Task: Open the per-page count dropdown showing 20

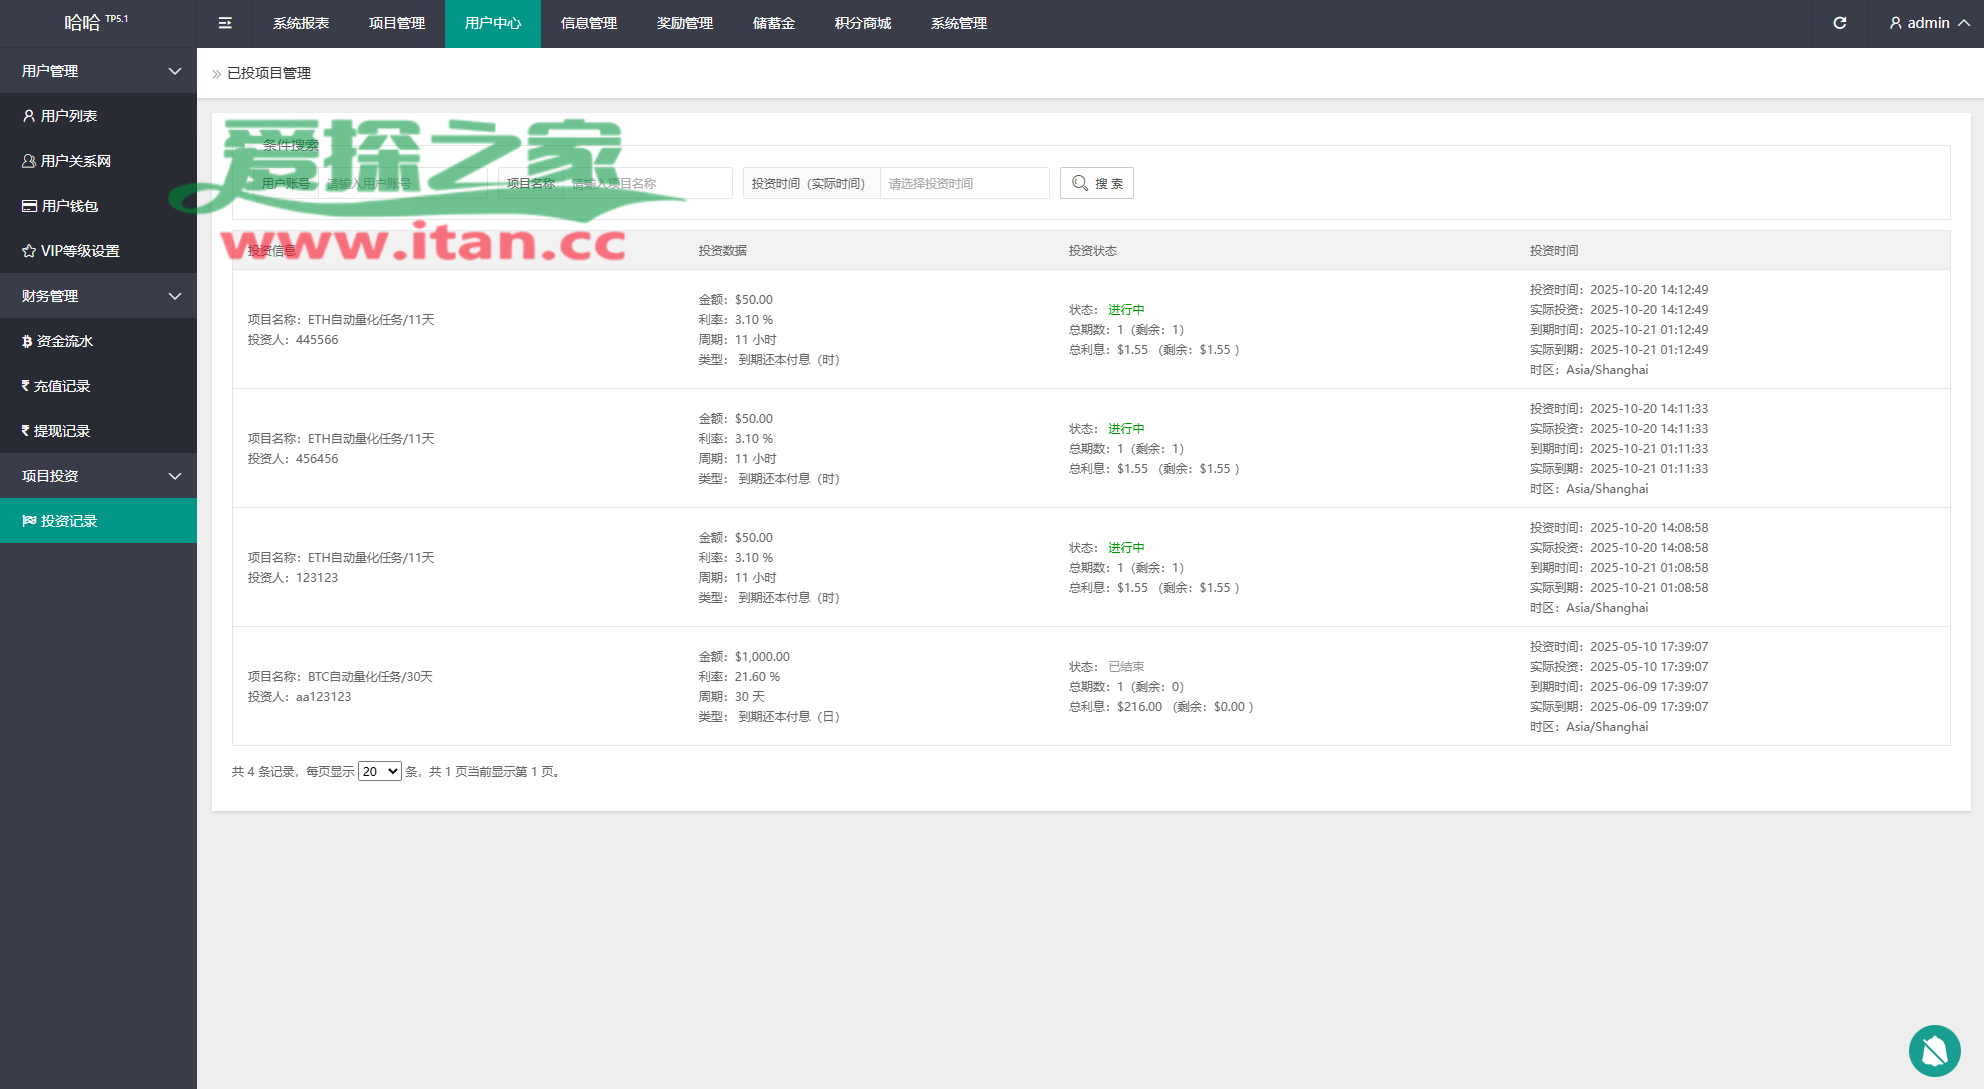Action: click(380, 771)
